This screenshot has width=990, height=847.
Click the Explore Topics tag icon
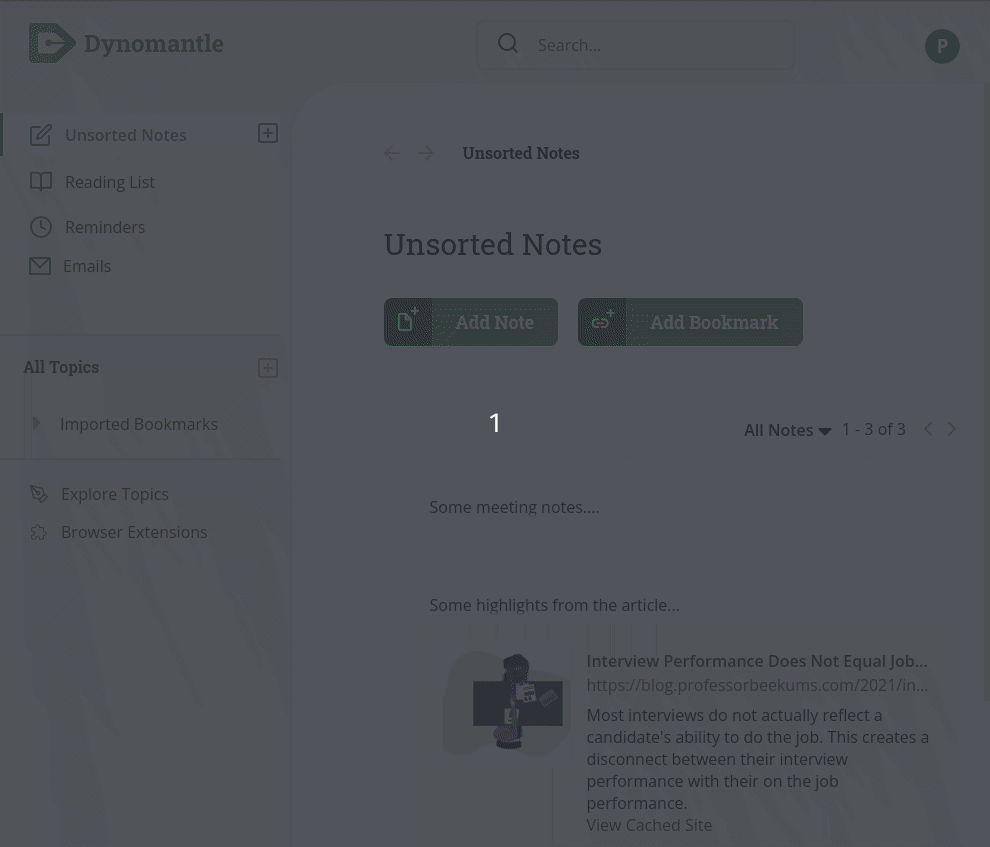(39, 494)
